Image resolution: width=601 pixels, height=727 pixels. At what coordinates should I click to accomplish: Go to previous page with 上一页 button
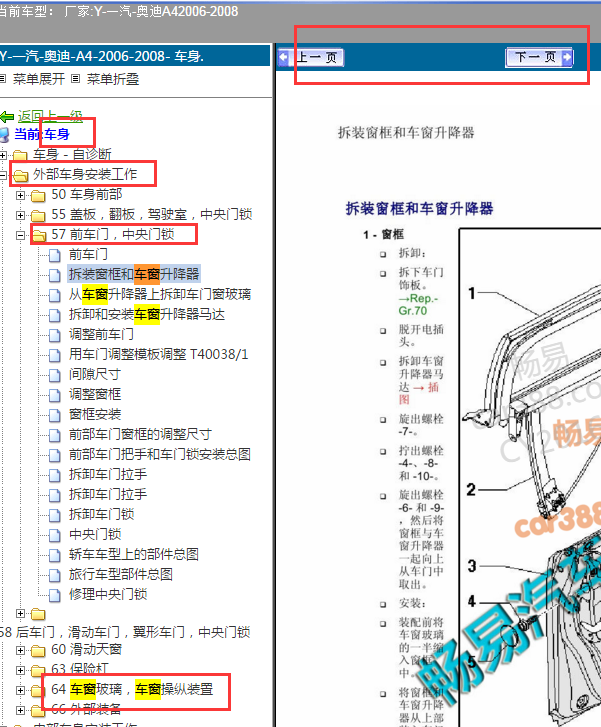coord(311,58)
